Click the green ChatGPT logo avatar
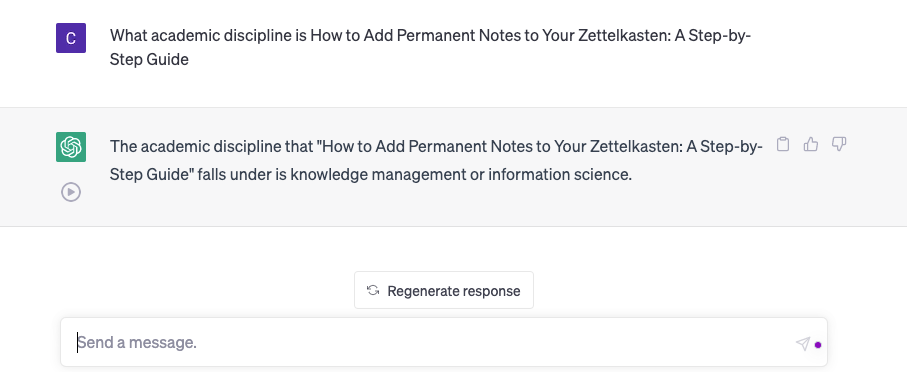This screenshot has width=907, height=372. tap(71, 147)
